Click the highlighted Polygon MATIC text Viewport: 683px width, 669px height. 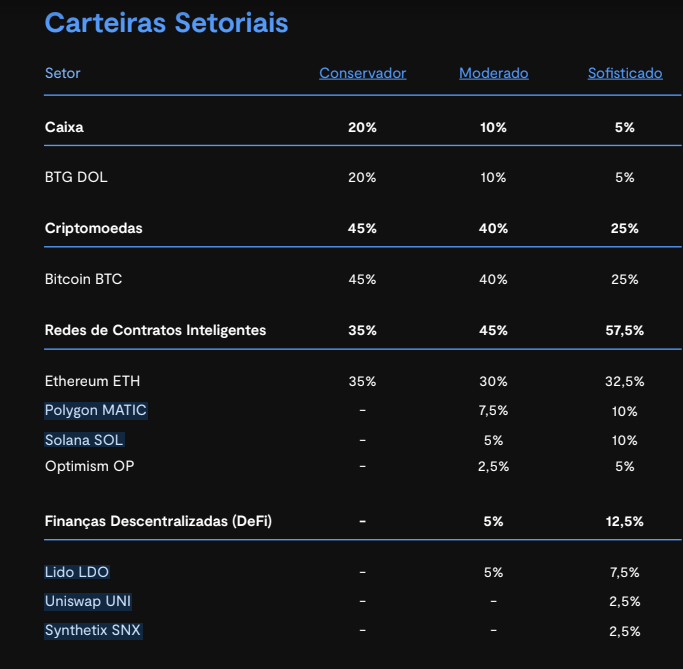coord(96,410)
